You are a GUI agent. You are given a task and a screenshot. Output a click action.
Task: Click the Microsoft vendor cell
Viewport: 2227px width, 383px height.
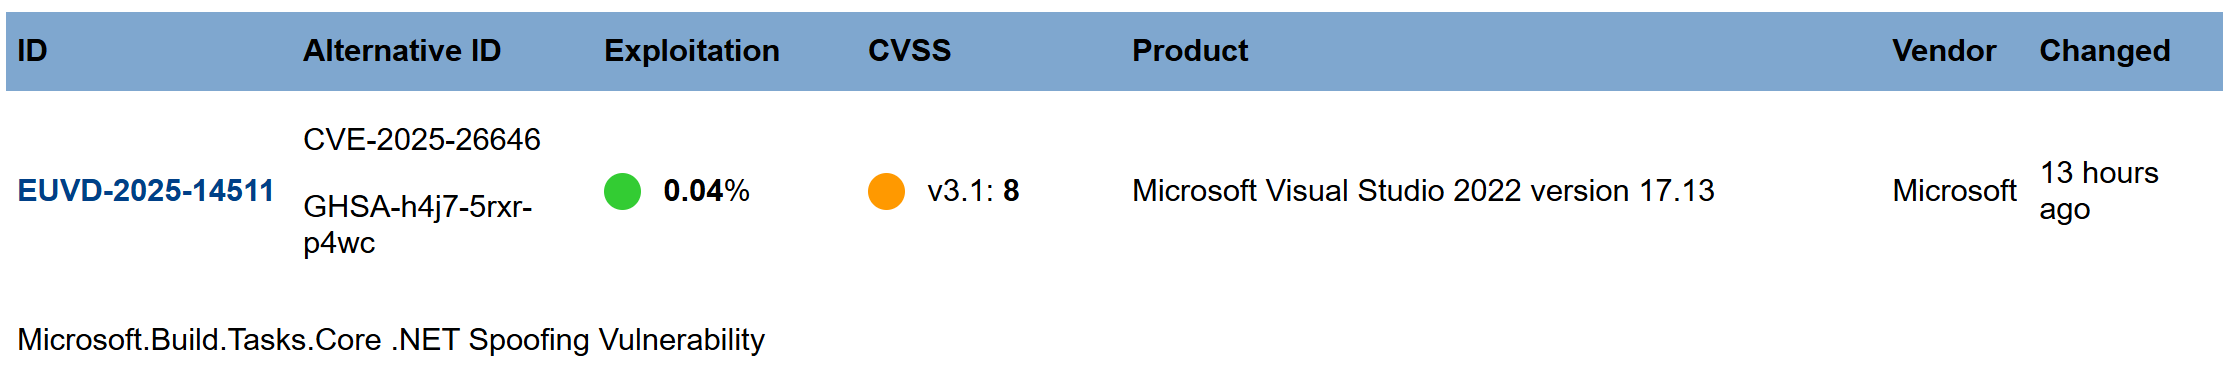click(x=1954, y=191)
